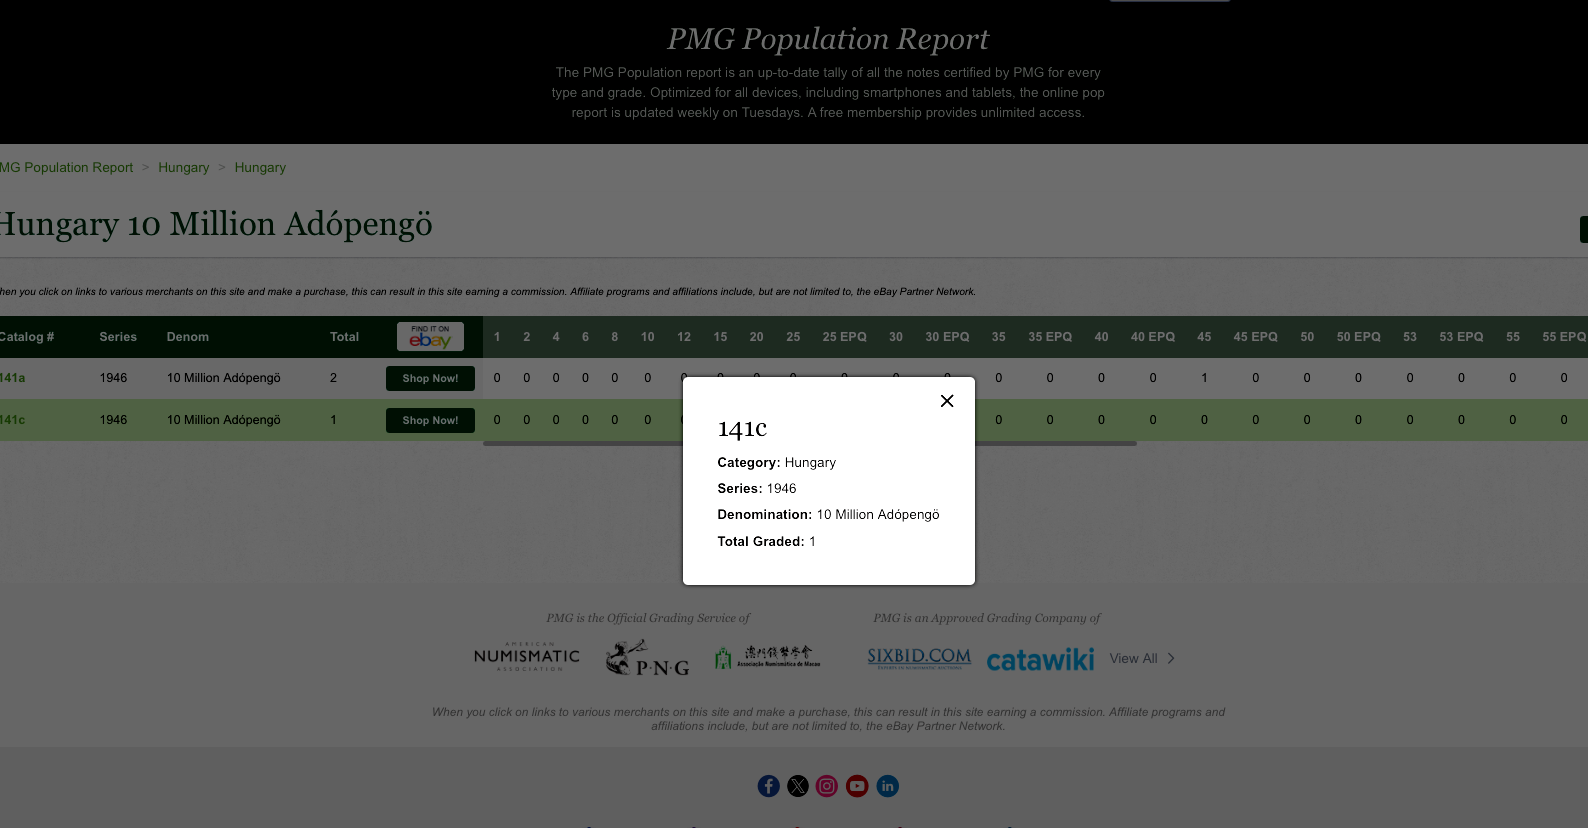1588x828 pixels.
Task: Click the PMG Population Report heading
Action: pyautogui.click(x=828, y=39)
